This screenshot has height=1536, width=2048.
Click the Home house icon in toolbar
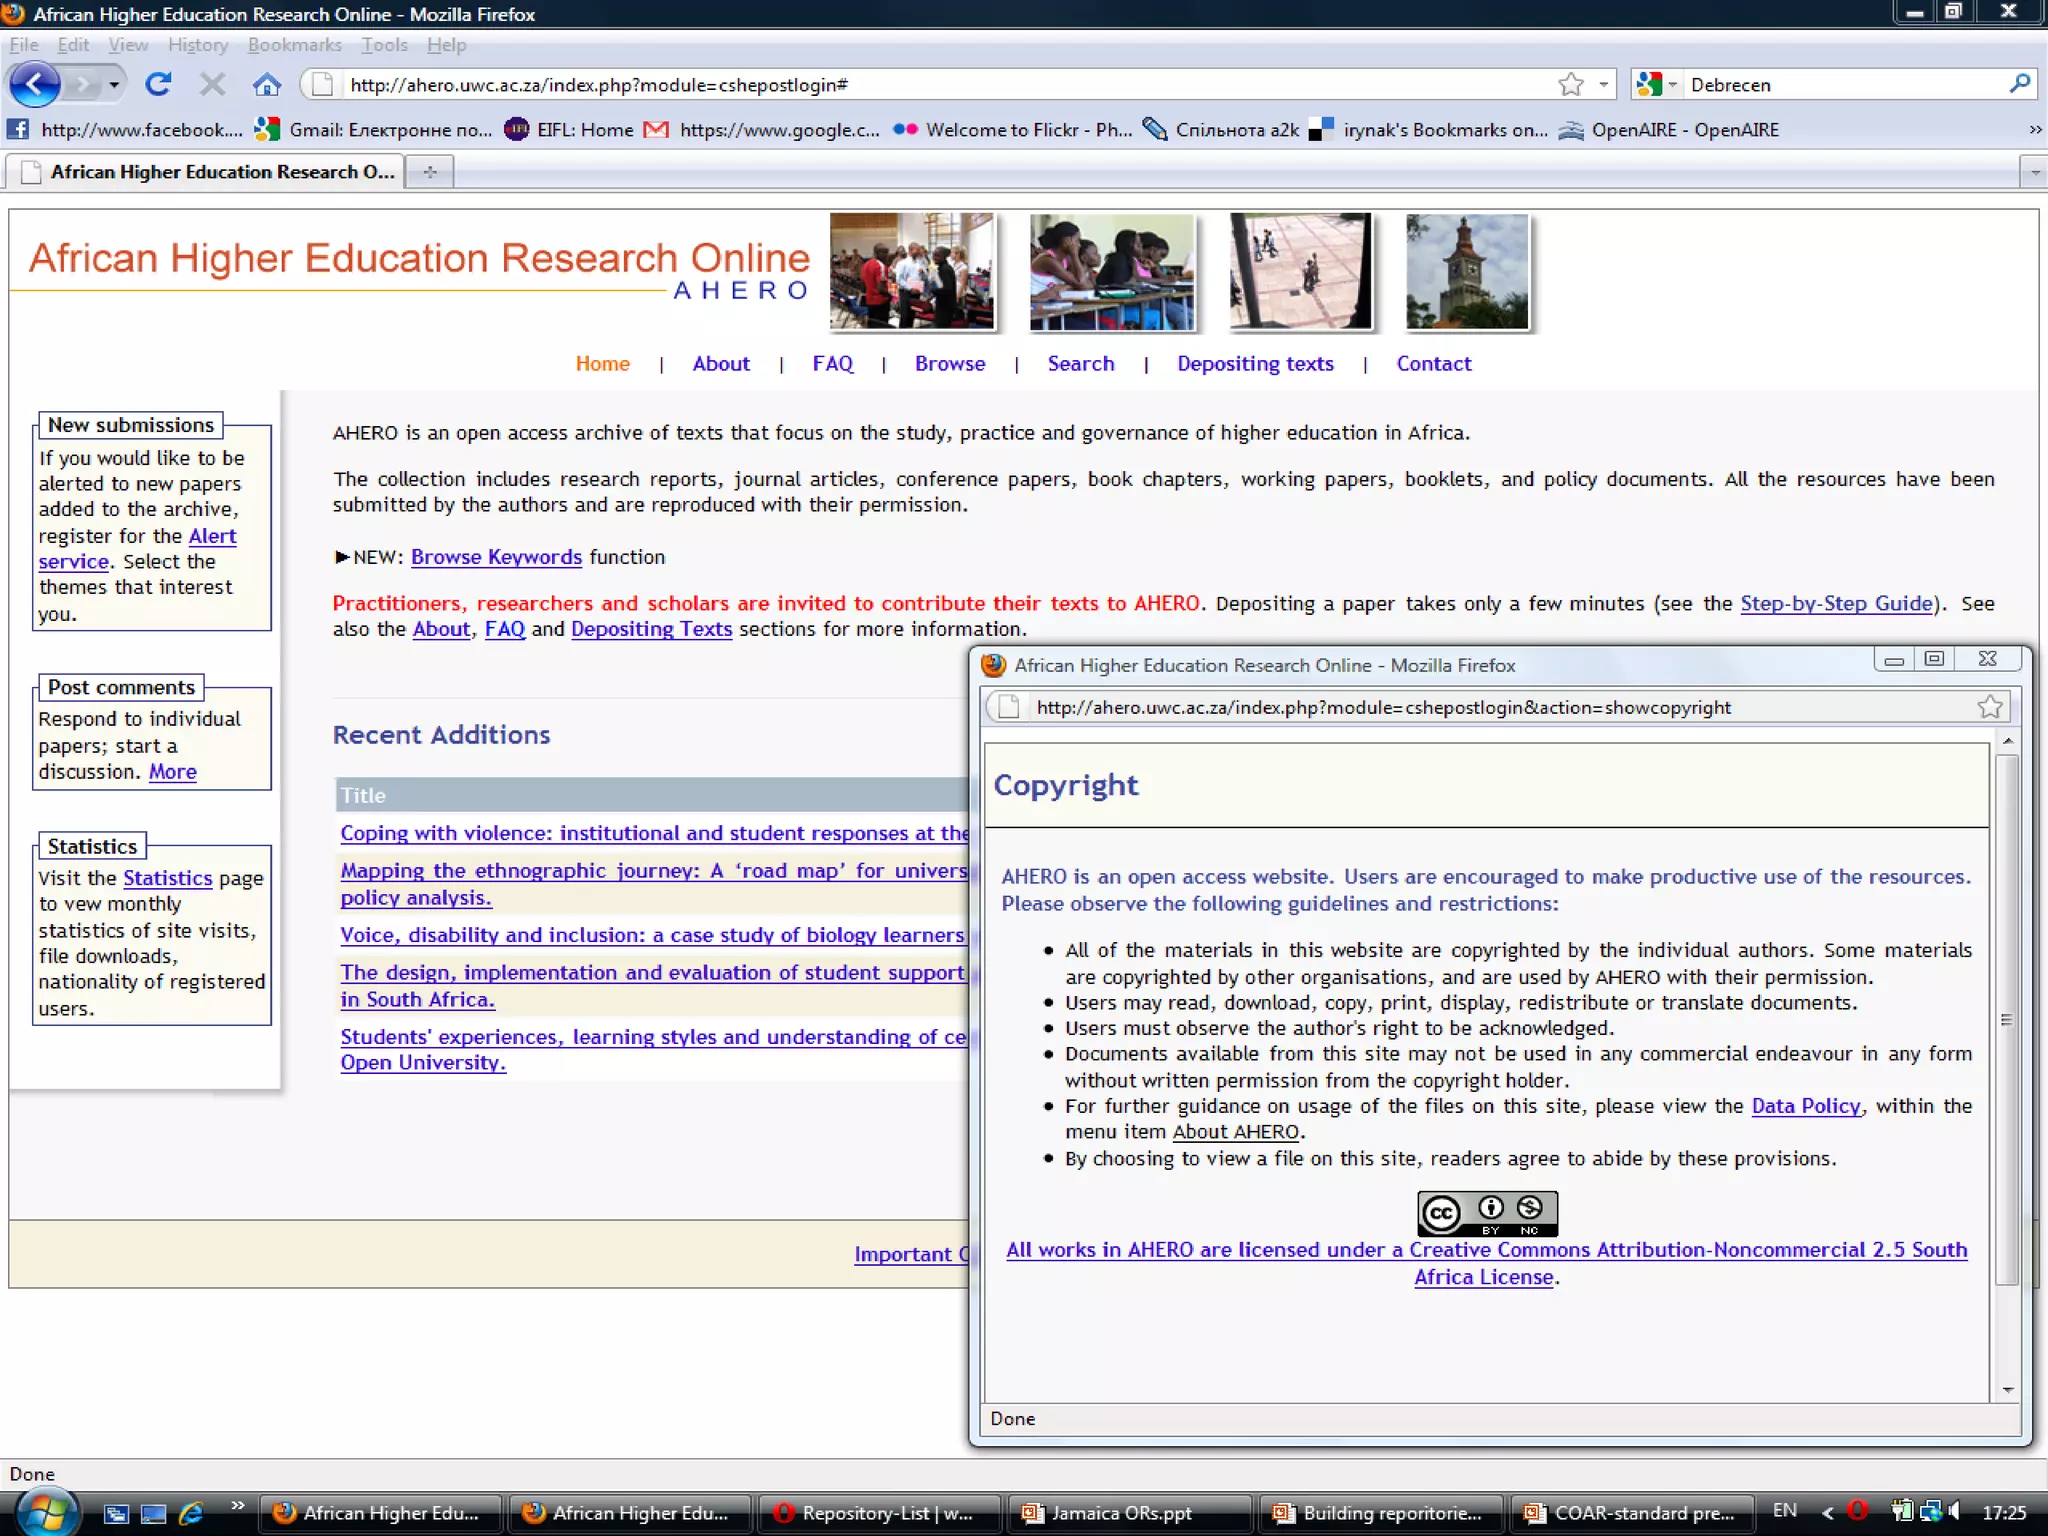click(266, 85)
